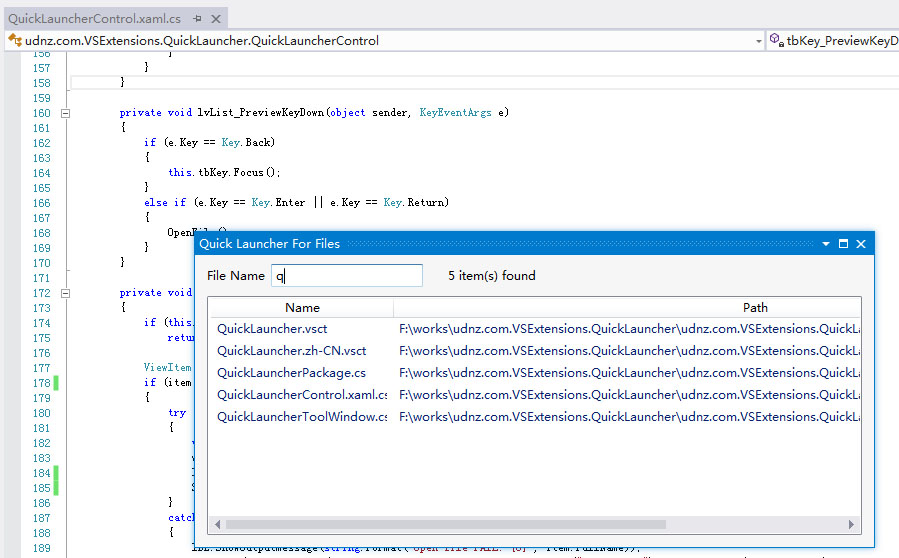Click the path of QuickLauncherPackage.cs
This screenshot has width=899, height=558.
pyautogui.click(x=629, y=373)
